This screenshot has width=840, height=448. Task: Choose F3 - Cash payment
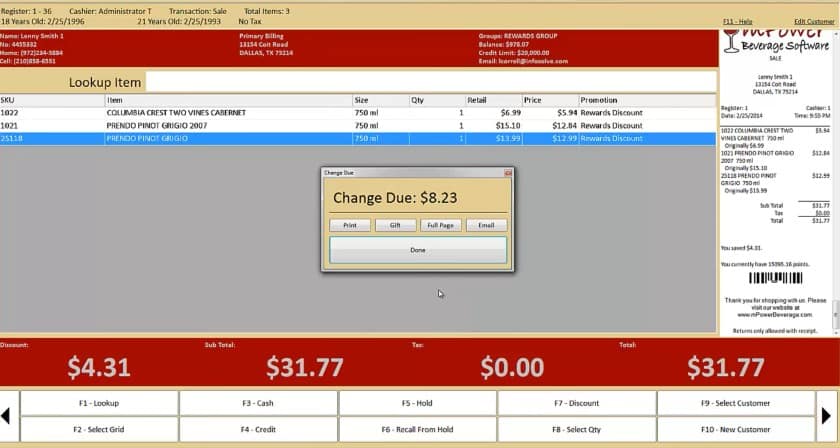(258, 403)
